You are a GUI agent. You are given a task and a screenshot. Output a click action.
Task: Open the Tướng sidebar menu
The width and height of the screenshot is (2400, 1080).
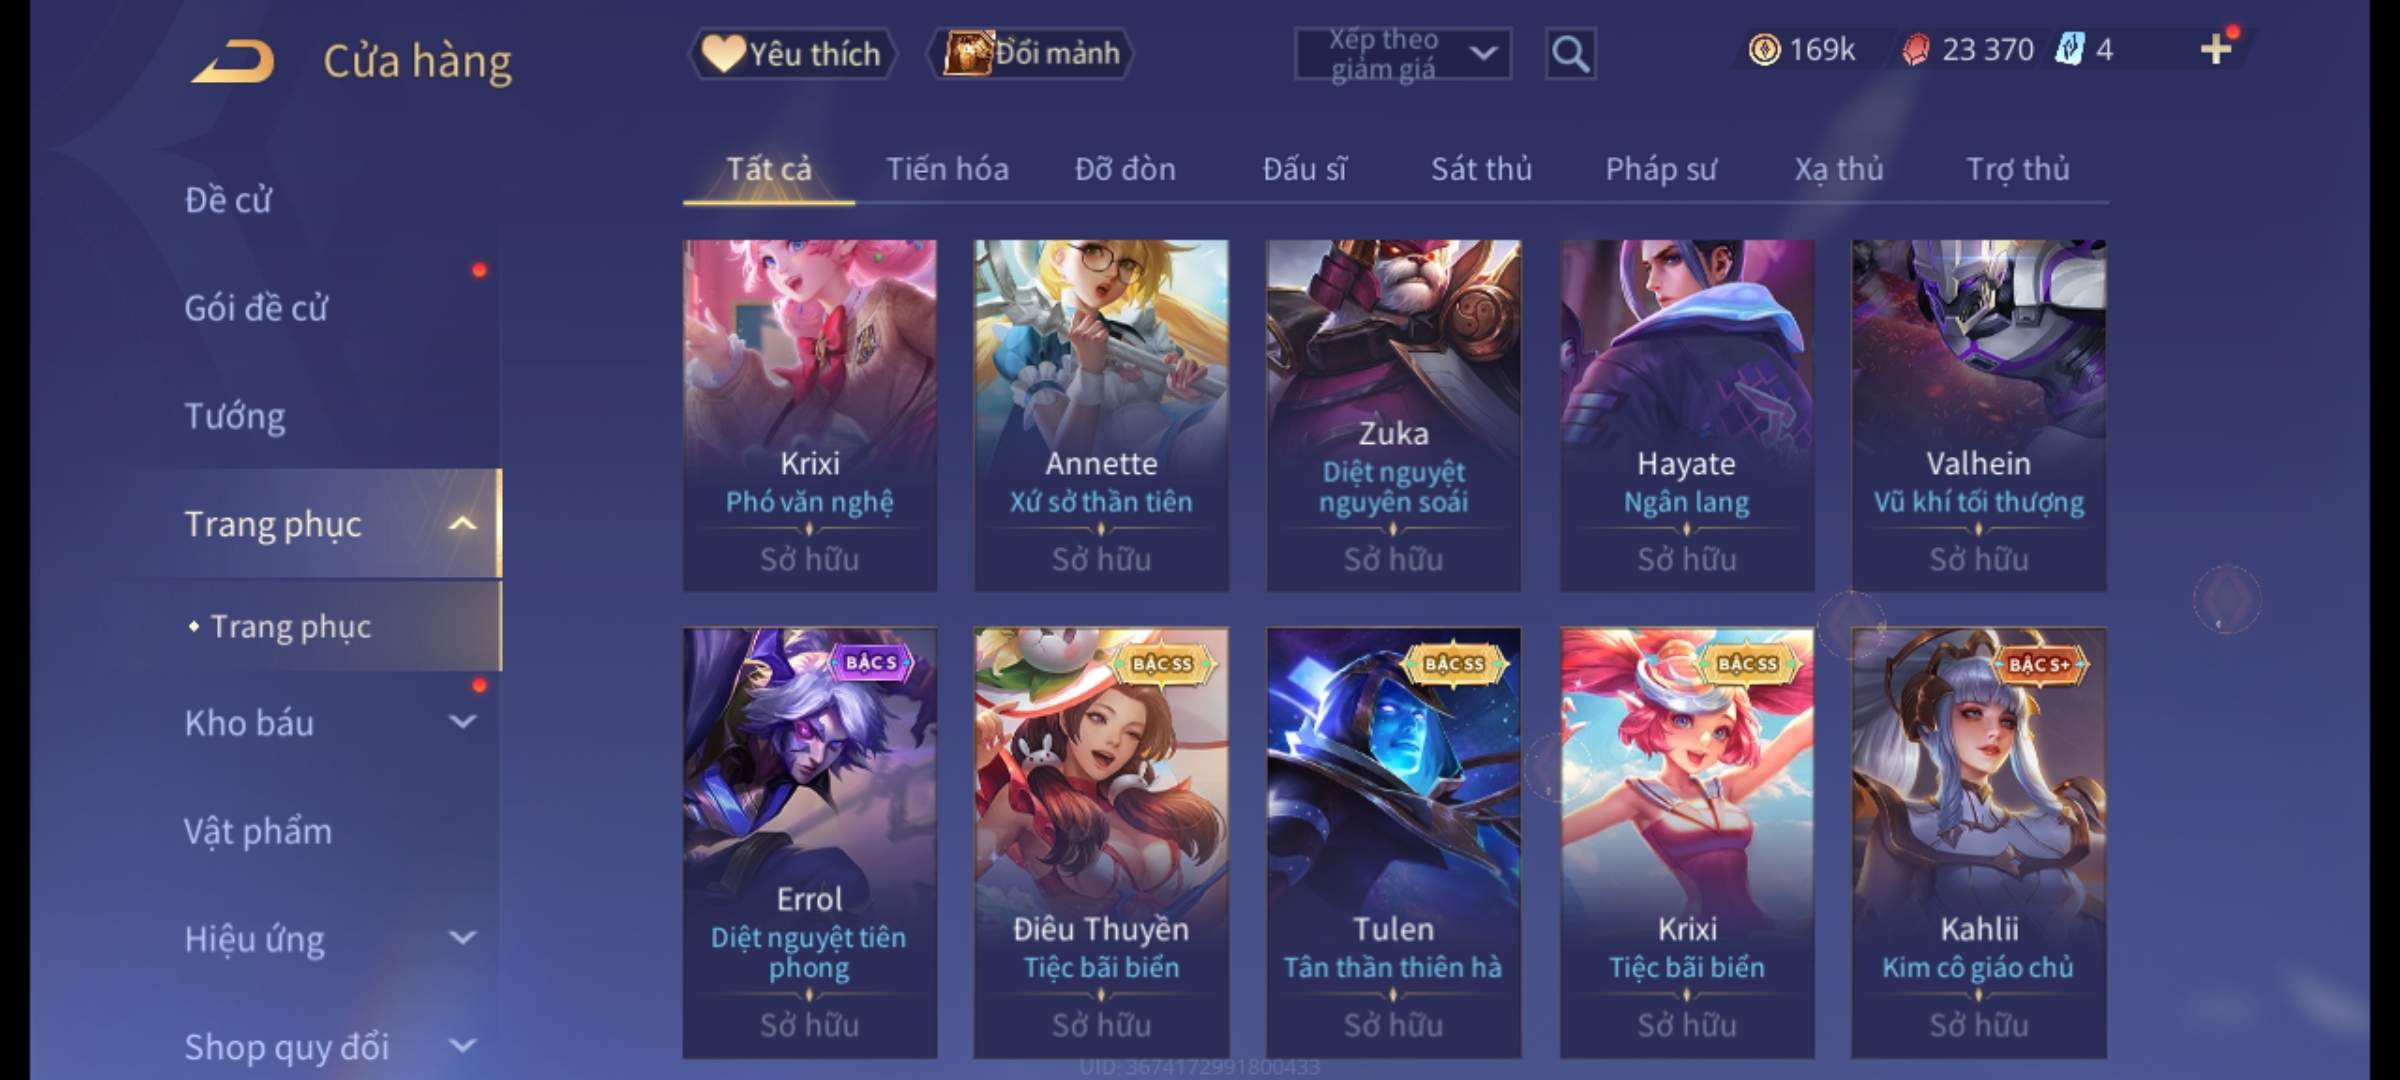click(x=235, y=416)
